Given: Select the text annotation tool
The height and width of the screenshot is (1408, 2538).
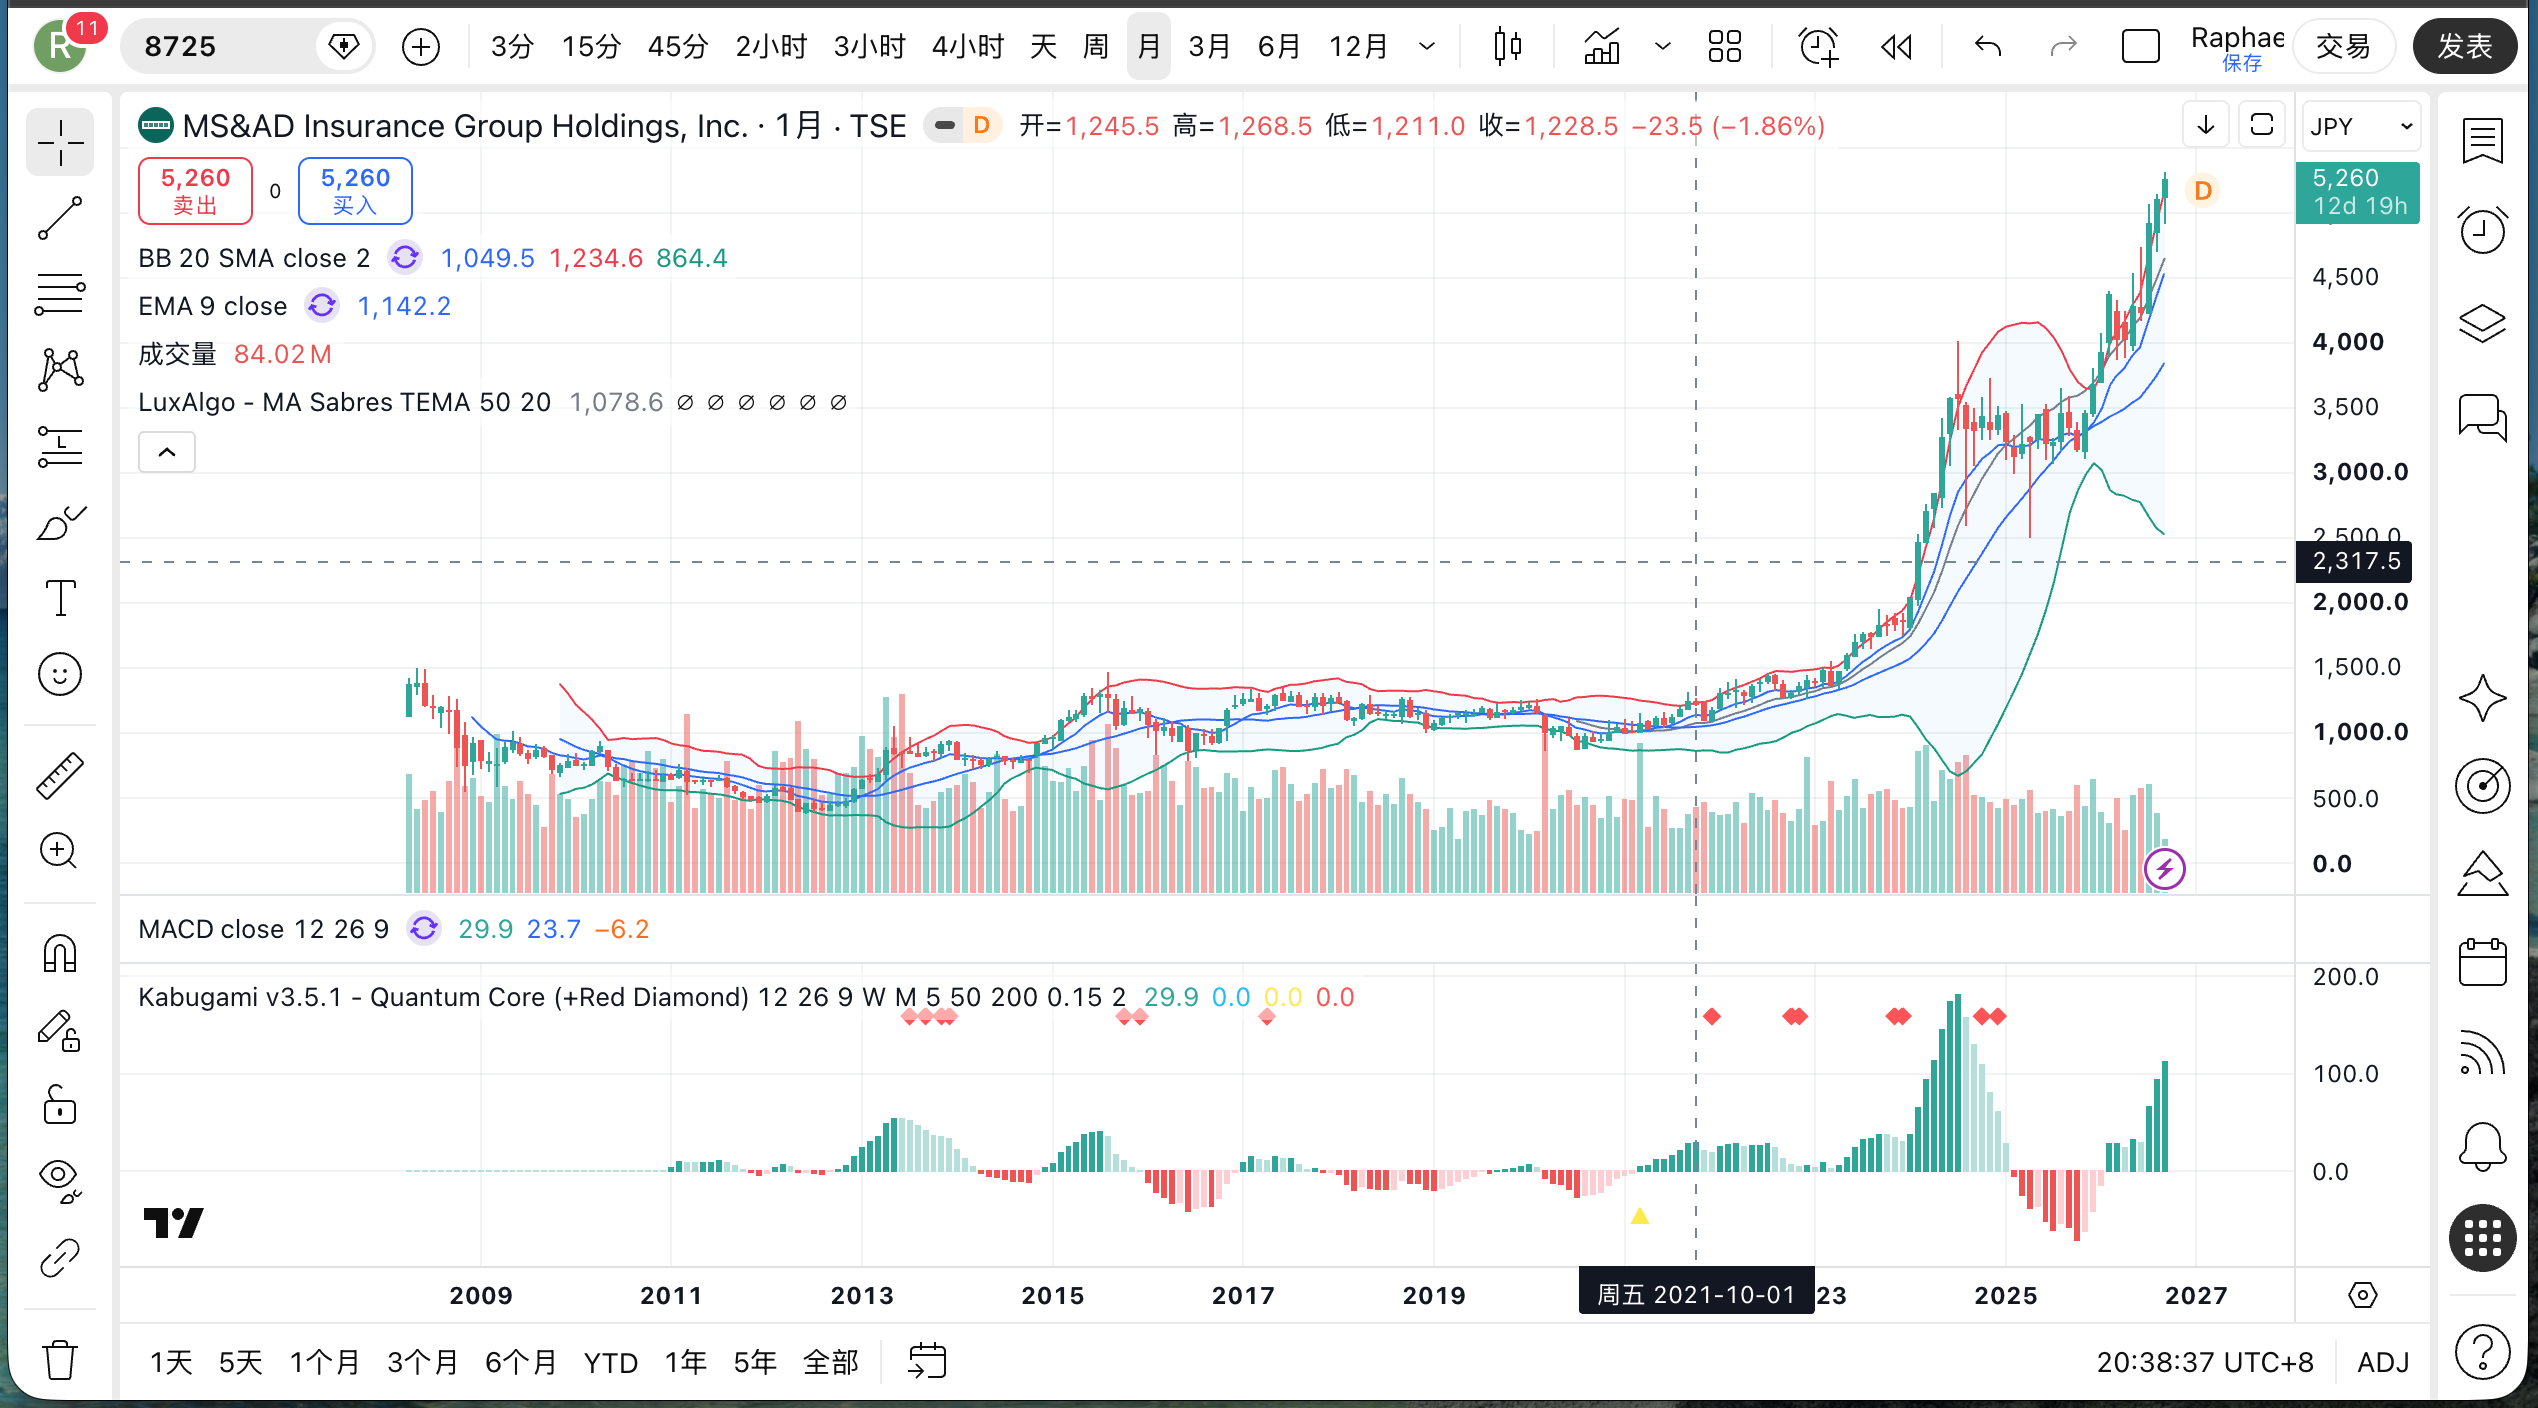Looking at the screenshot, I should pos(60,599).
